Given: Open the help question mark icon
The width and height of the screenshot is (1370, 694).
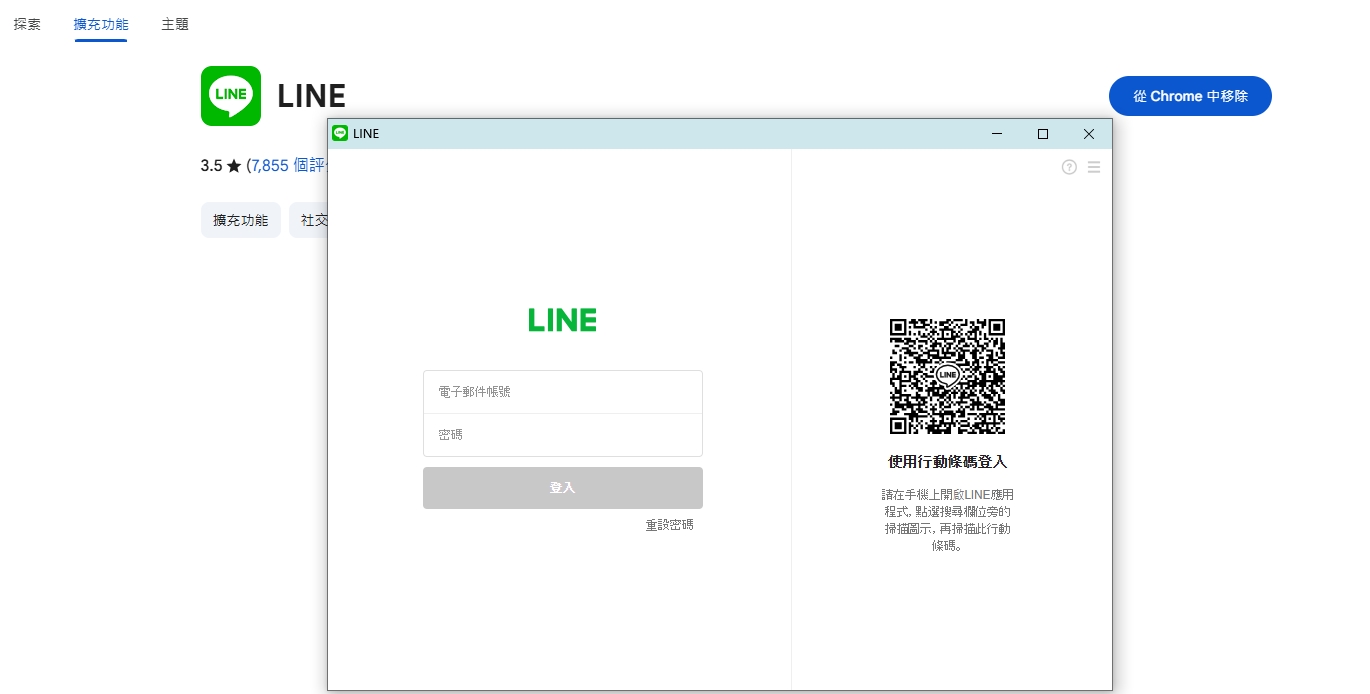Looking at the screenshot, I should click(x=1069, y=167).
